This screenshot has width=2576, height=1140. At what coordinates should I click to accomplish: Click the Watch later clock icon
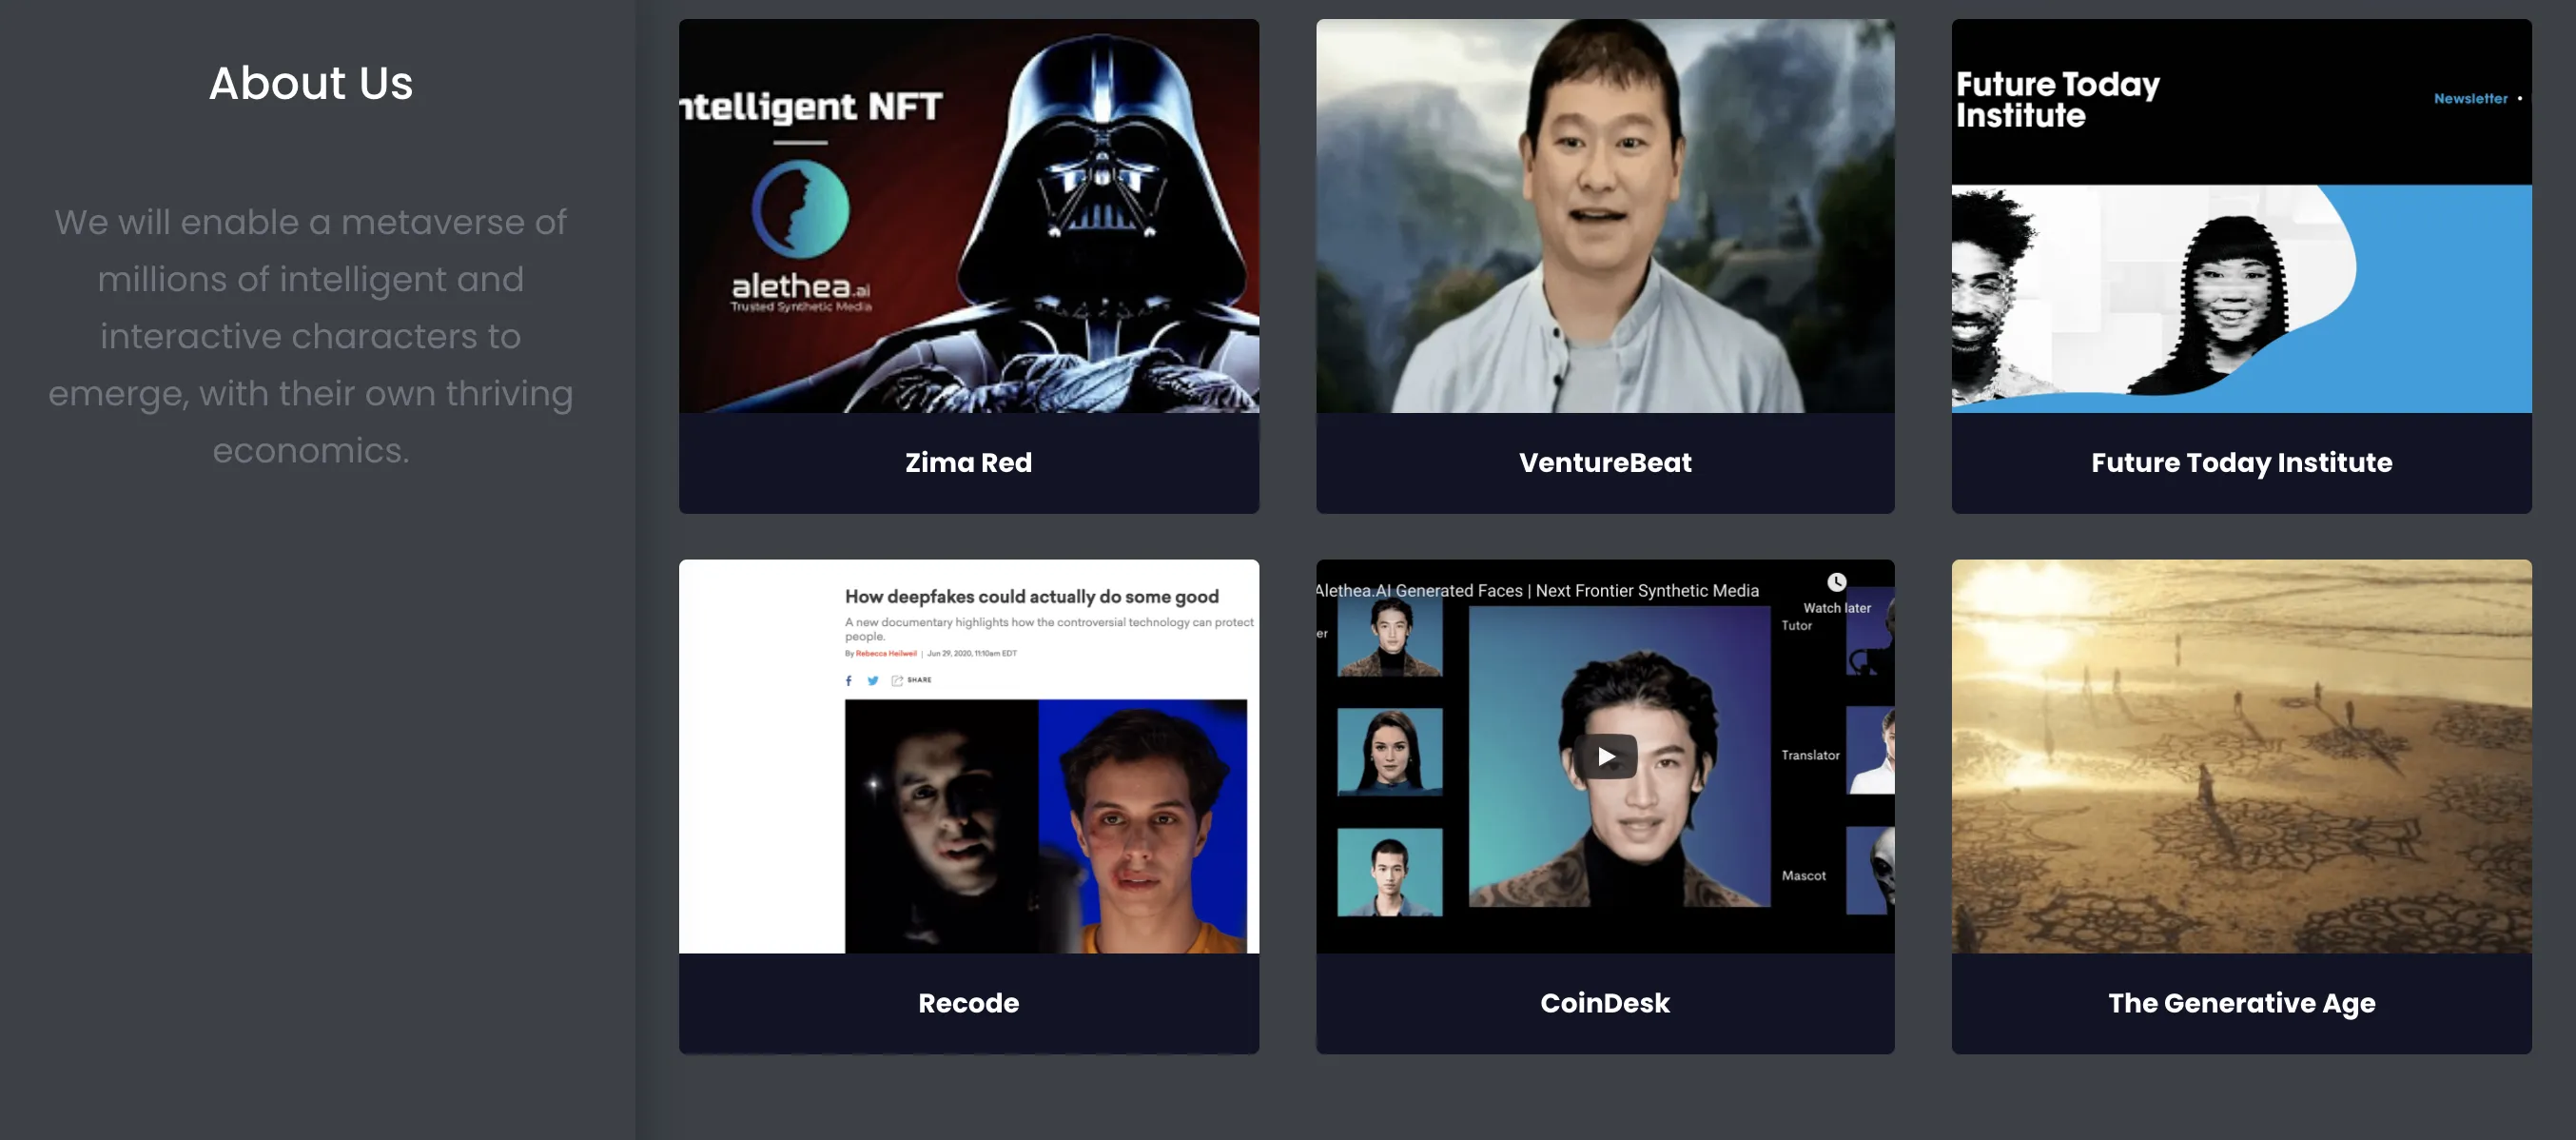1837,582
